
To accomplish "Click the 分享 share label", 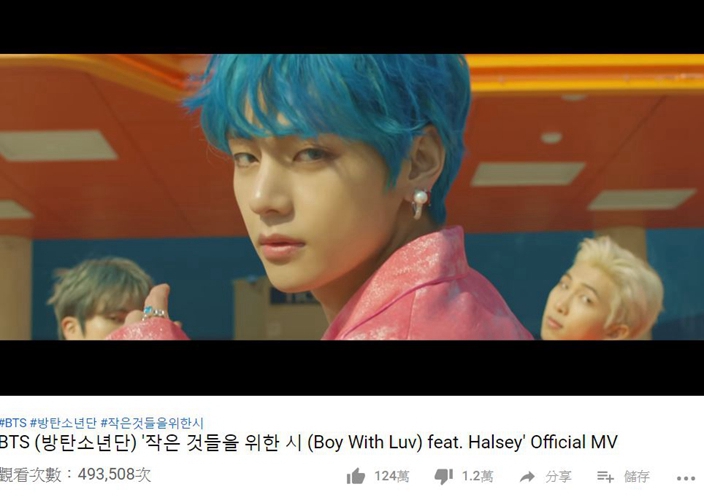I will click(558, 476).
